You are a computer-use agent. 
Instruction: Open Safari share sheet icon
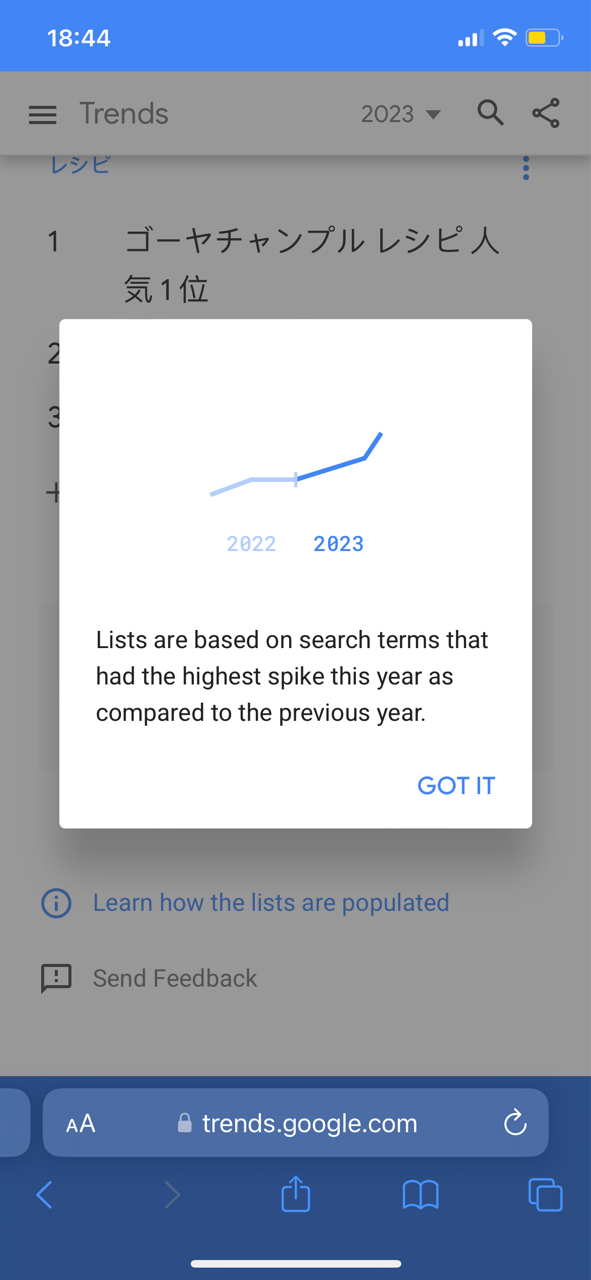tap(296, 1194)
